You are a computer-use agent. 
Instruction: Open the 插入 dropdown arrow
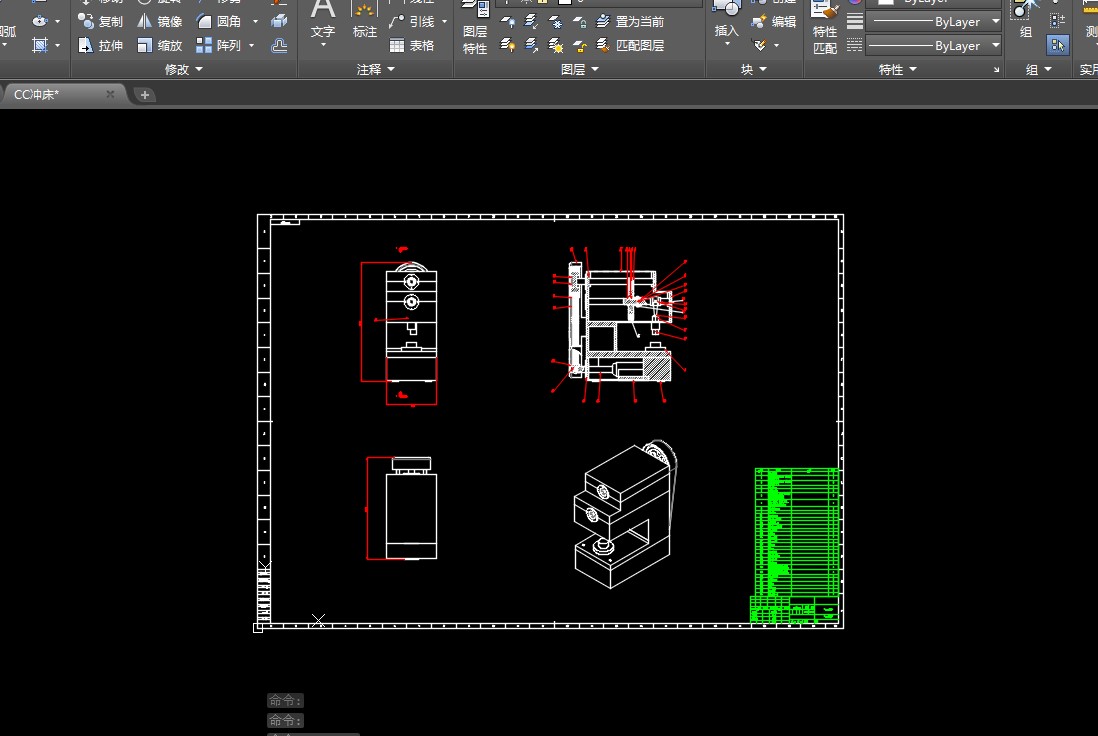click(727, 44)
